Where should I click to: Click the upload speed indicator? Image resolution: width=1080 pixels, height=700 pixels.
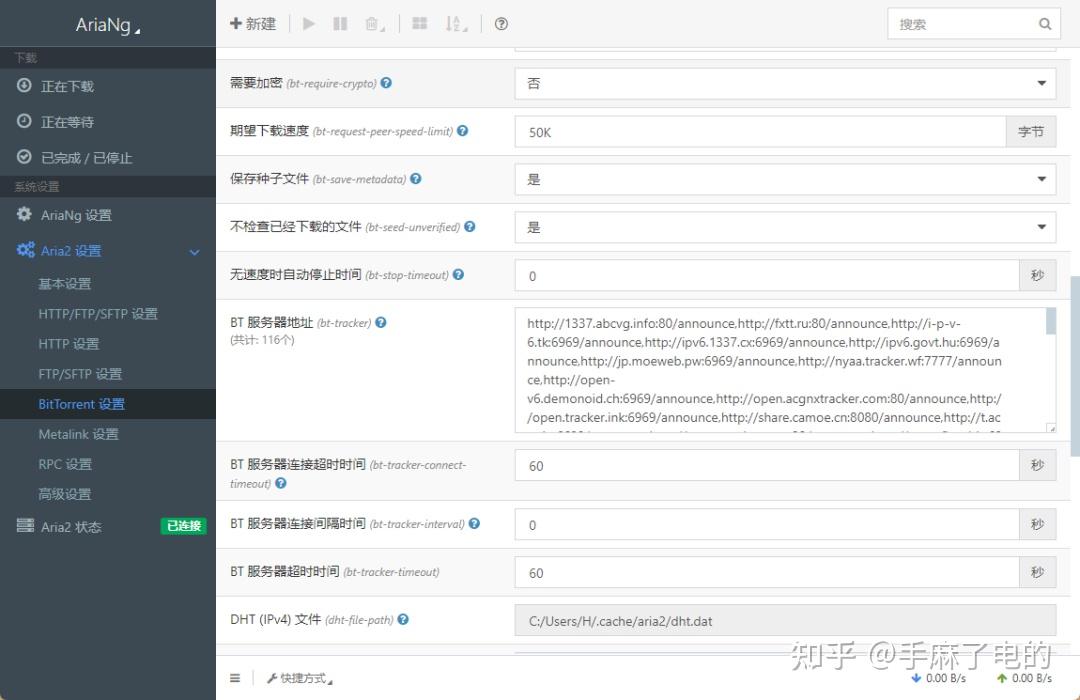pos(1024,678)
